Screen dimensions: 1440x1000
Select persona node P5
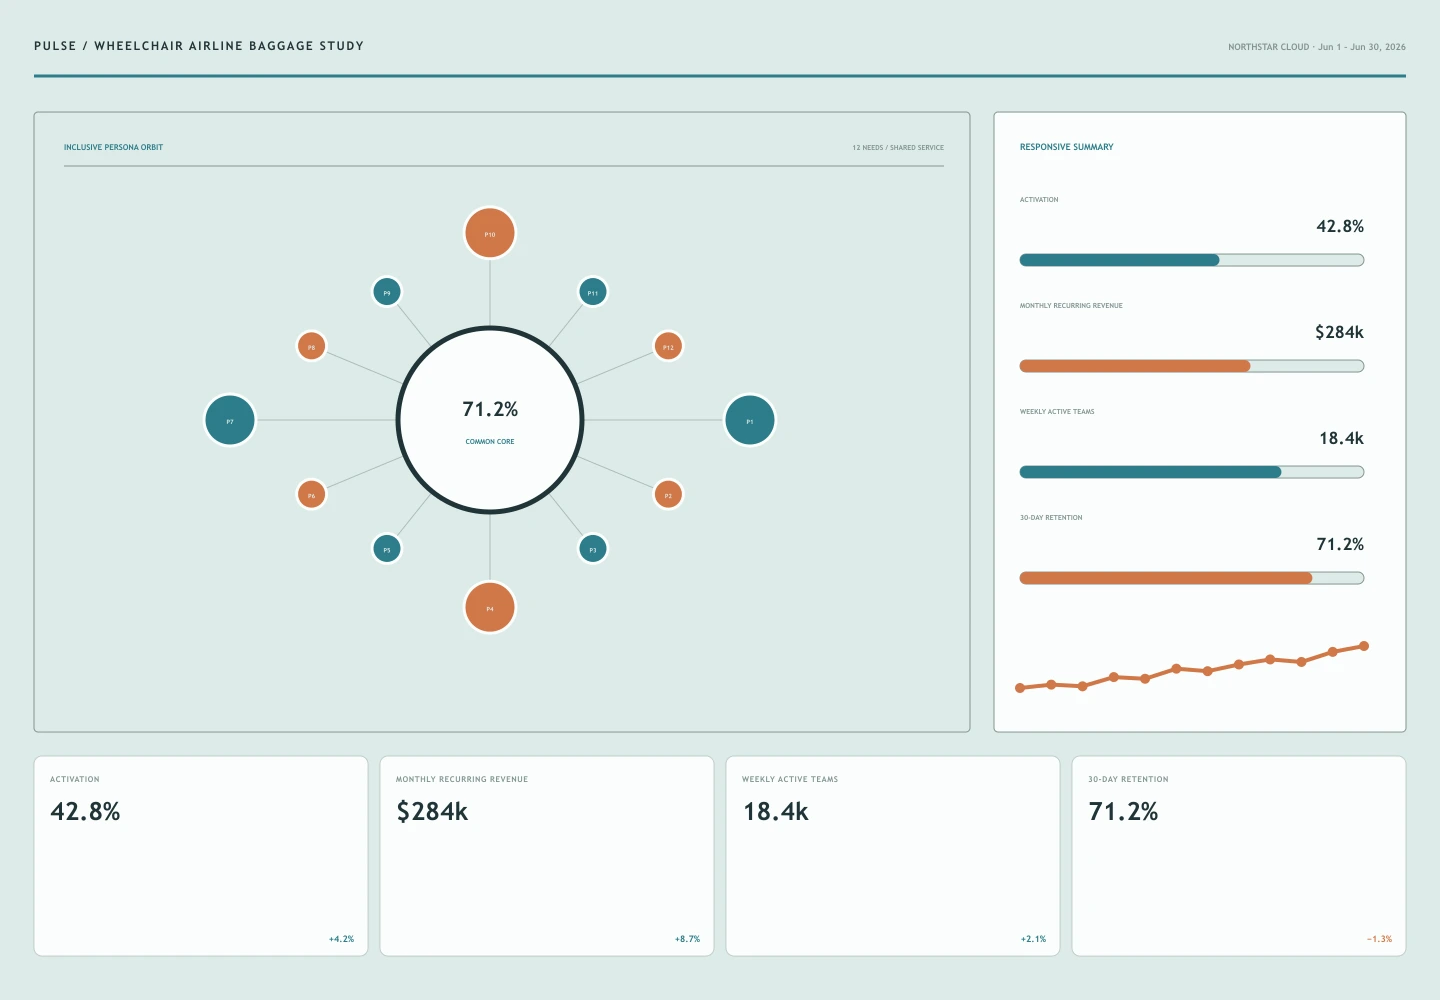387,549
